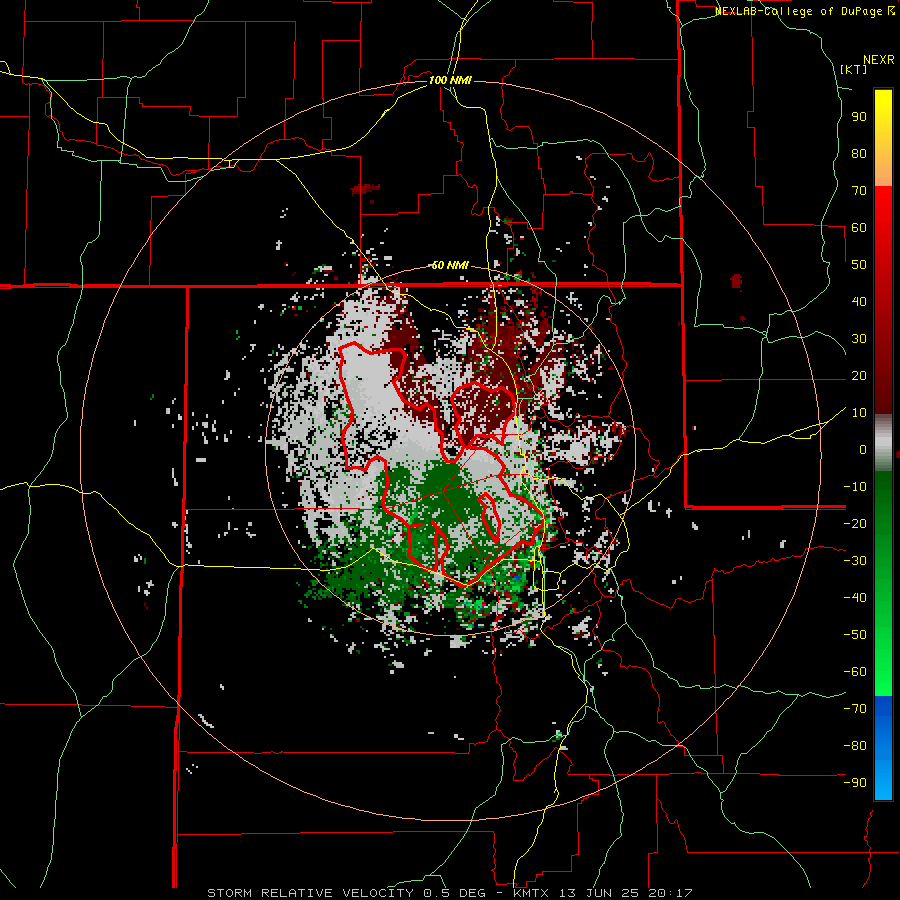Select the -50 value on the velocity scale
The image size is (900, 900).
coord(855,635)
